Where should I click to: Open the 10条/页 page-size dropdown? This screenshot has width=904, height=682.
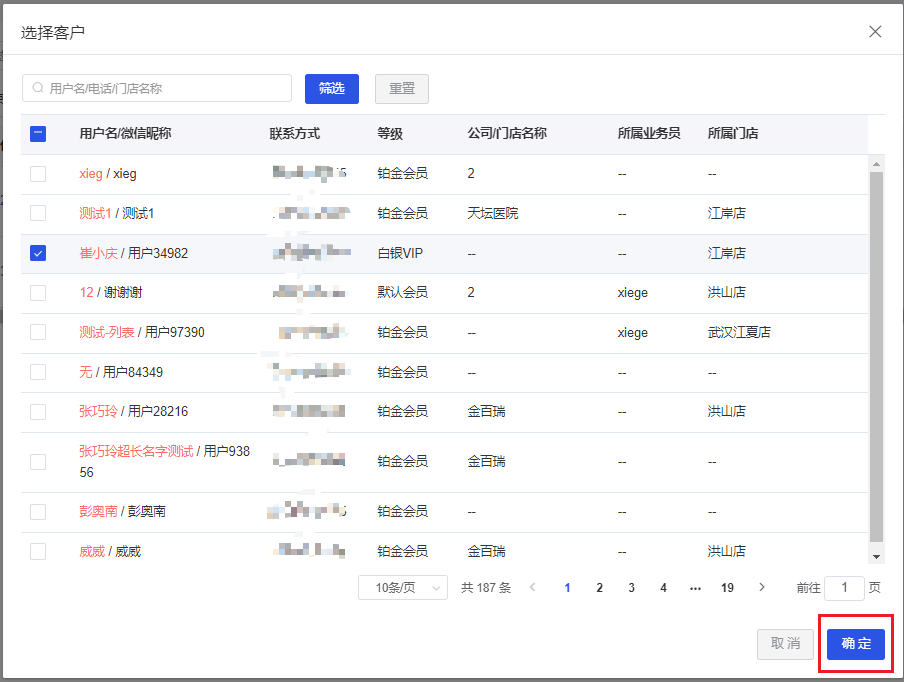click(x=402, y=588)
